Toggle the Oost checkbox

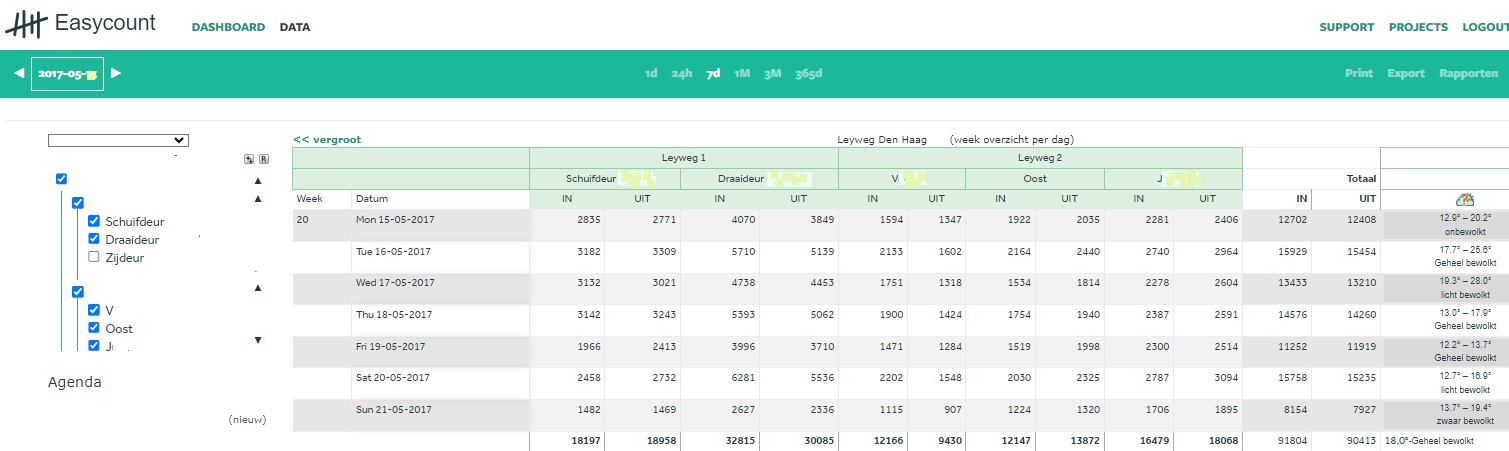(94, 328)
